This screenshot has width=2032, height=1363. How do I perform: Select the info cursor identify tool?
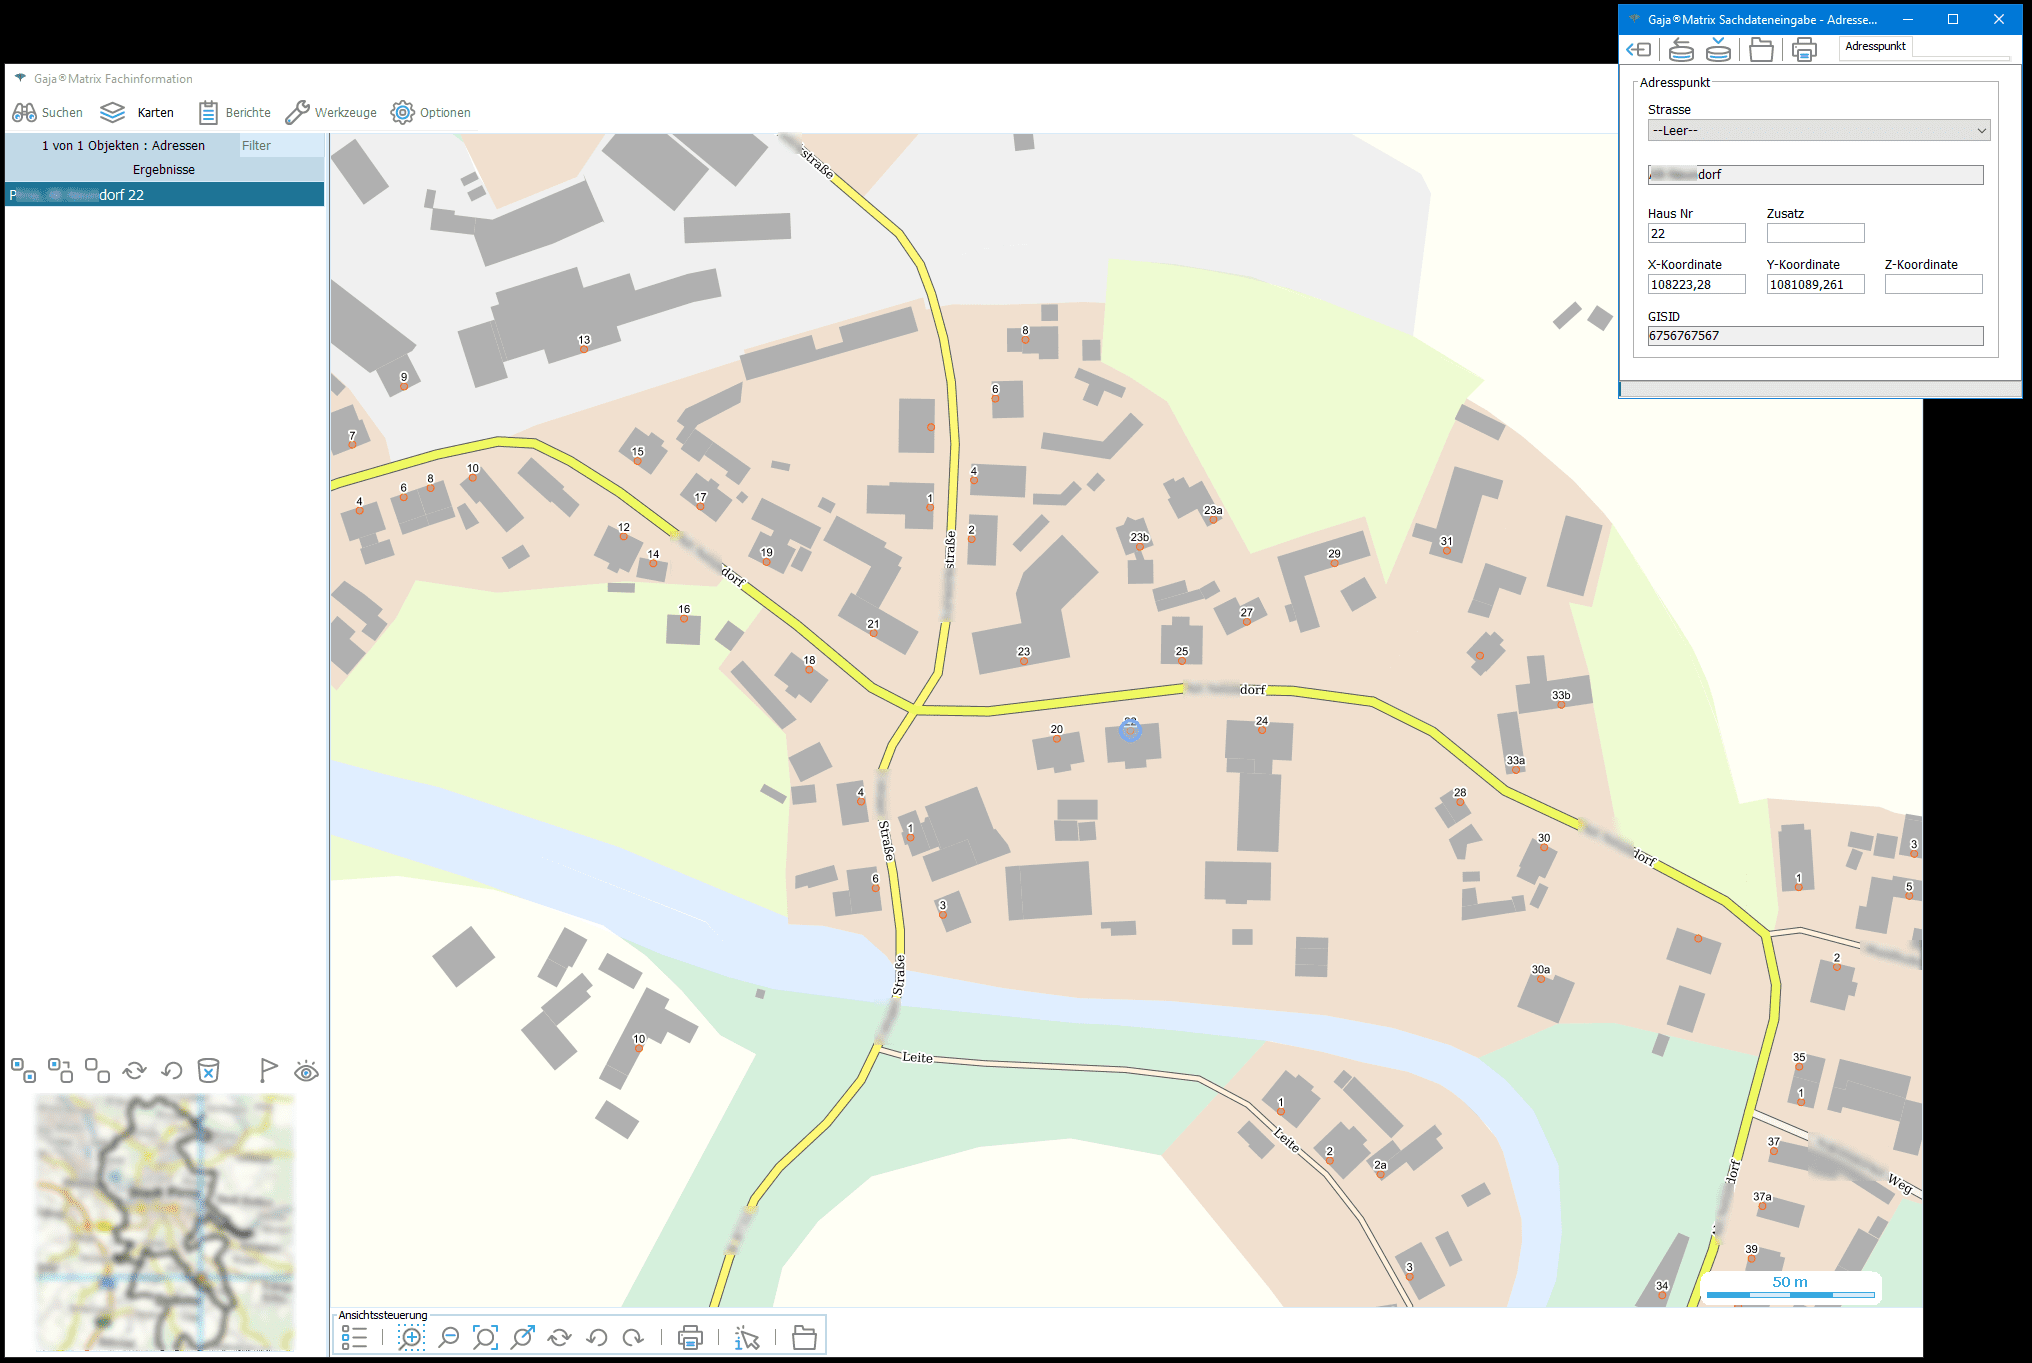click(746, 1337)
